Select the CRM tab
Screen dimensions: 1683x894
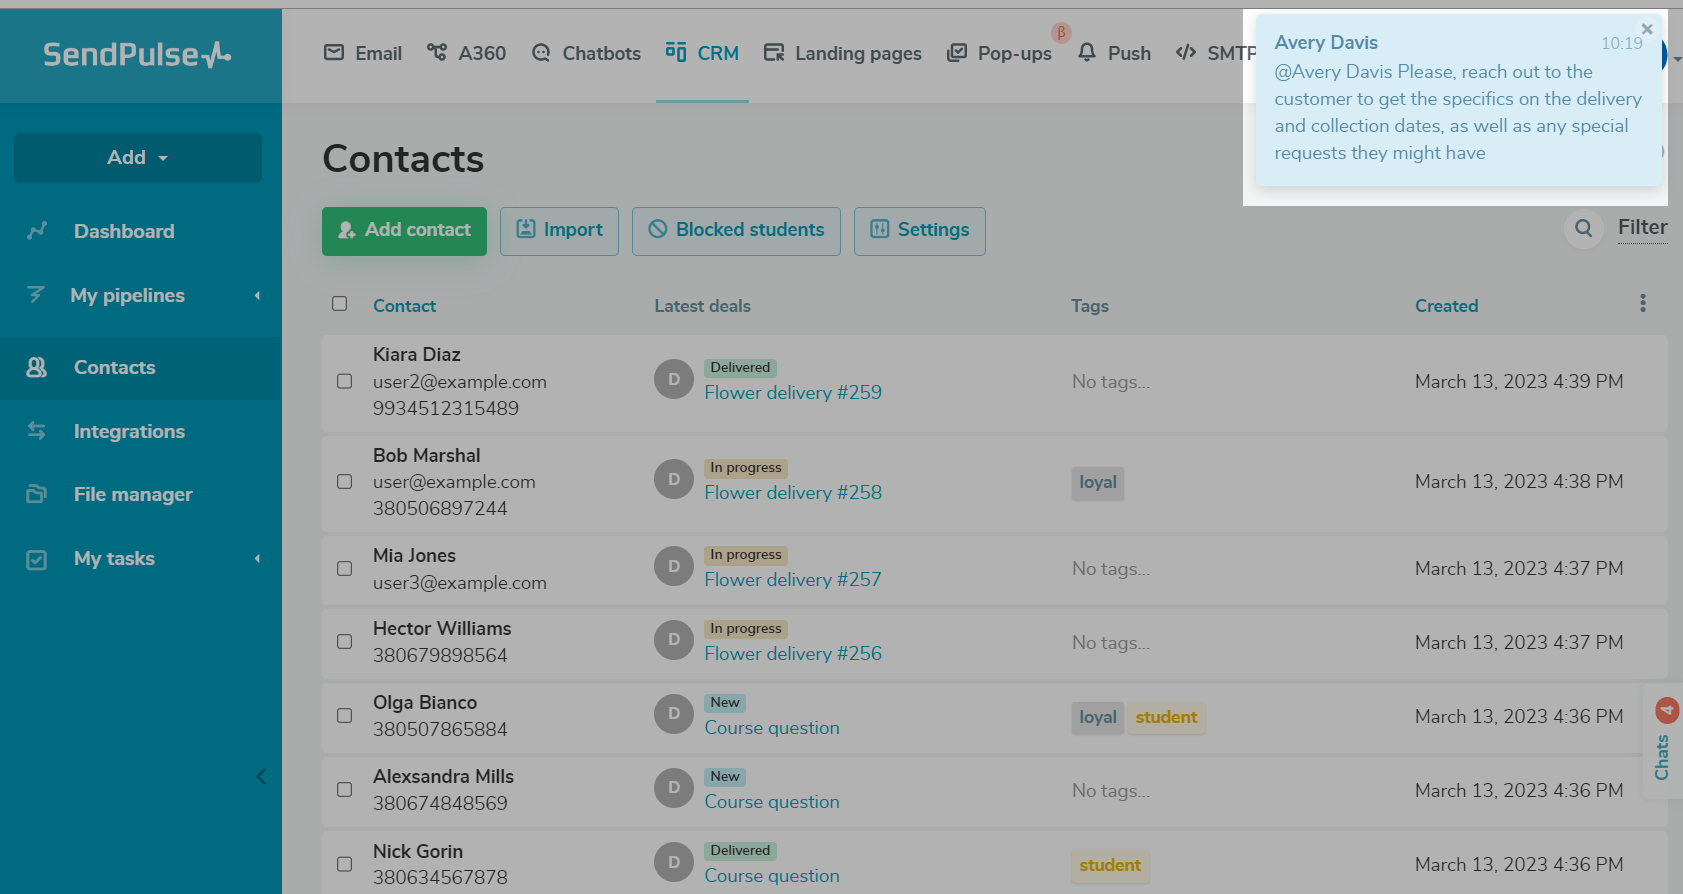pyautogui.click(x=702, y=53)
